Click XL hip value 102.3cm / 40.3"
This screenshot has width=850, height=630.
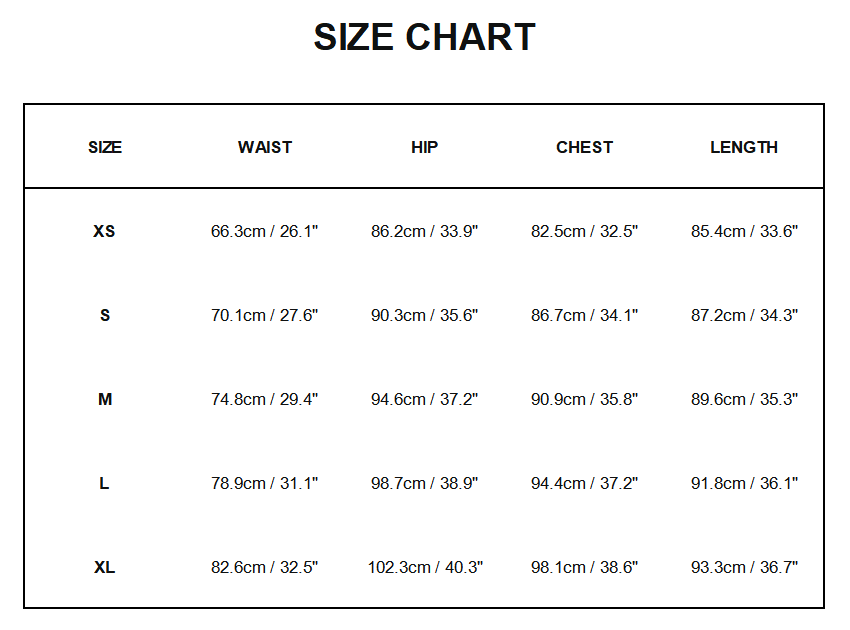tap(425, 567)
